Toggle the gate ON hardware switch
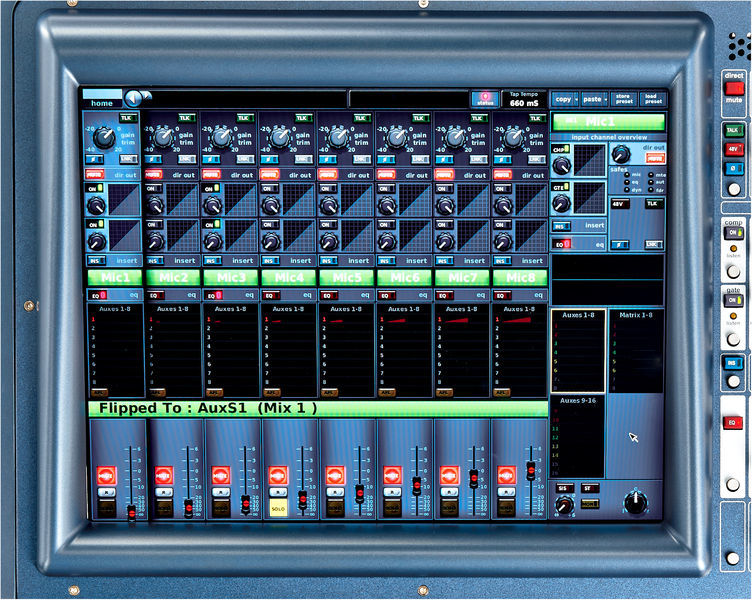752x600 pixels. coord(733,300)
